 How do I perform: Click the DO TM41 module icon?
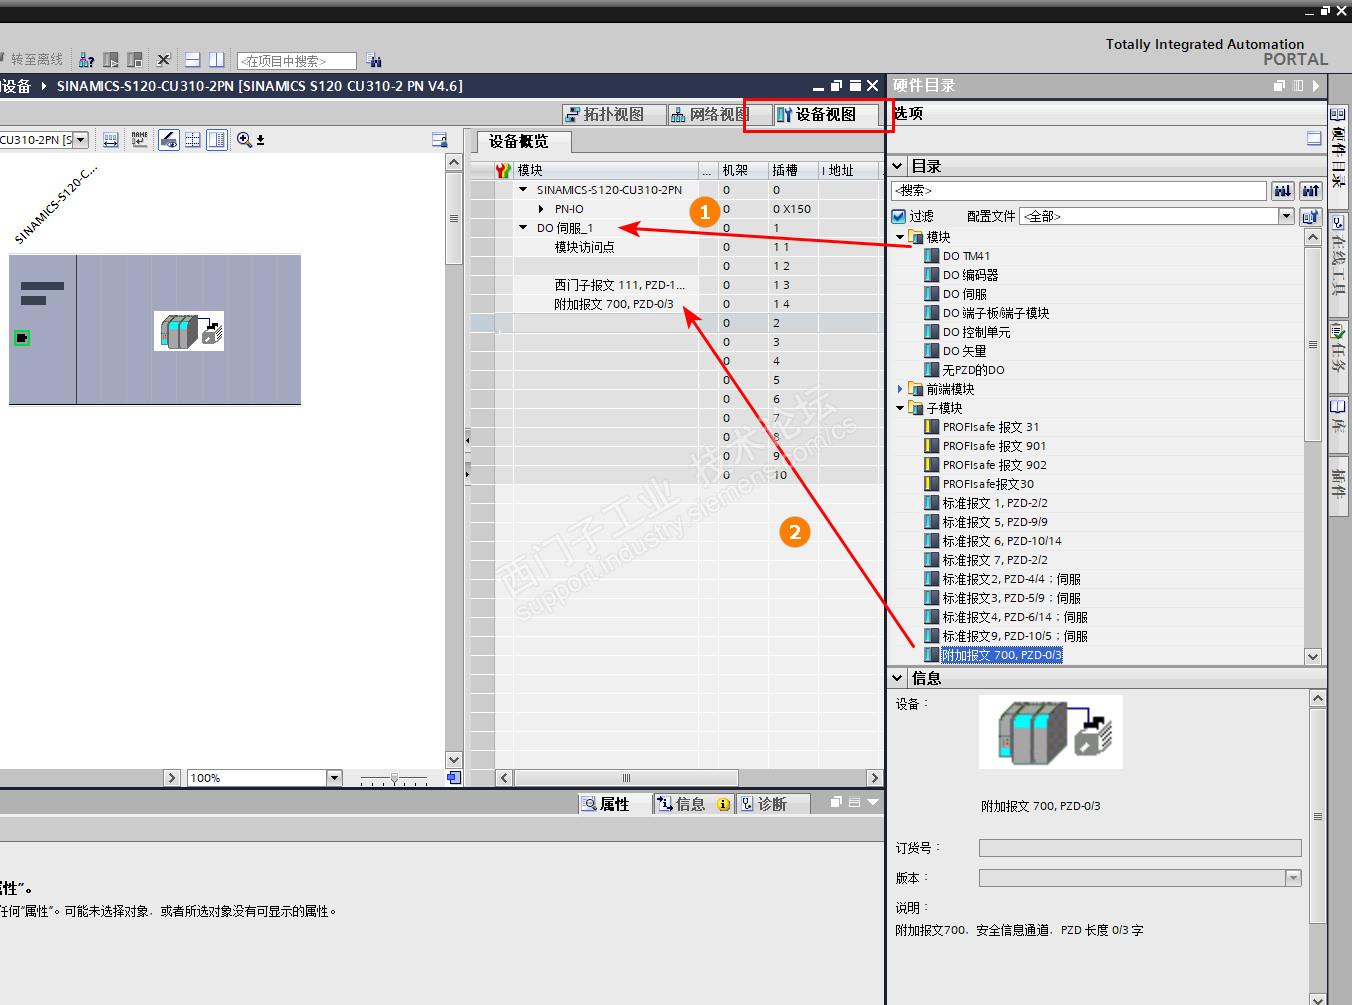(x=932, y=256)
